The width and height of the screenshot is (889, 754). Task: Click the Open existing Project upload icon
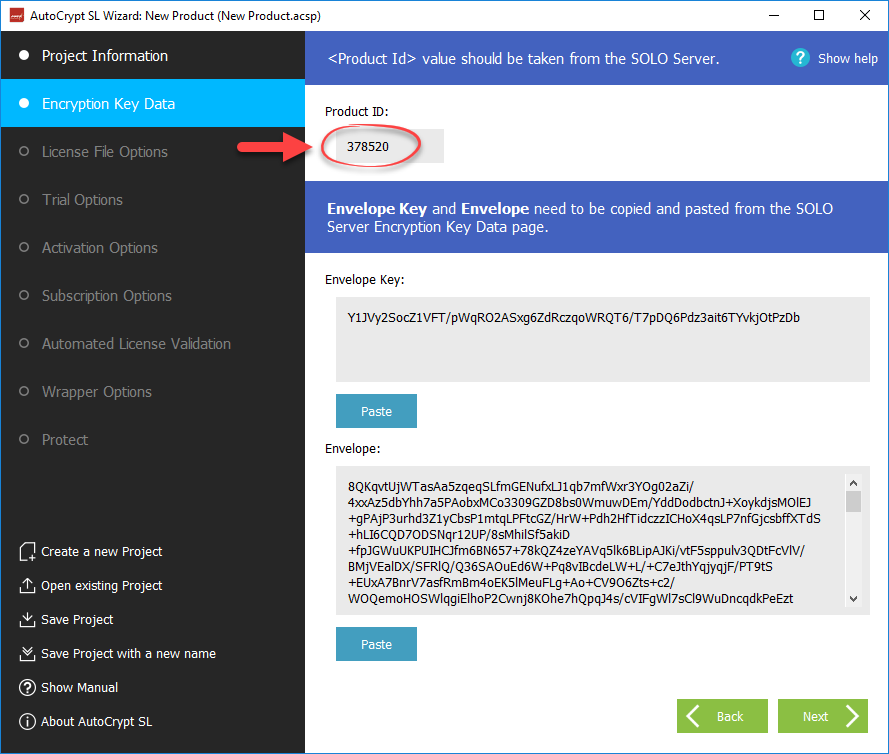tap(27, 586)
